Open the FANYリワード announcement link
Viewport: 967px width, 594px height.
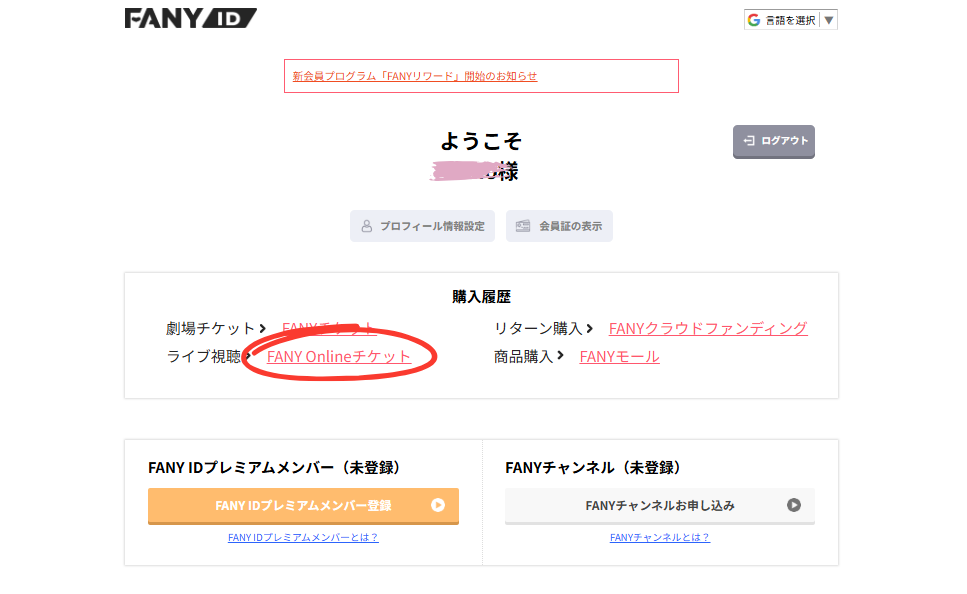click(x=414, y=76)
